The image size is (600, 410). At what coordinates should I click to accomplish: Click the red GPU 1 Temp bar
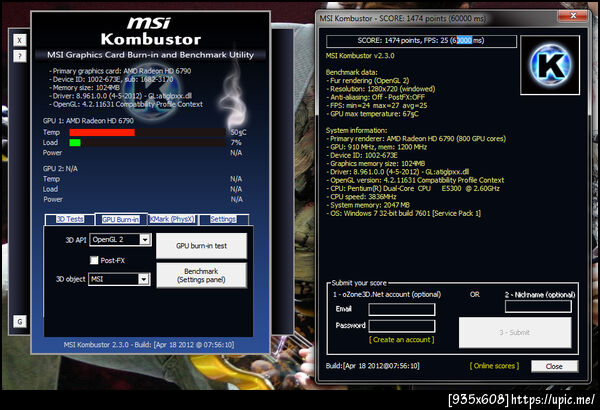(102, 132)
